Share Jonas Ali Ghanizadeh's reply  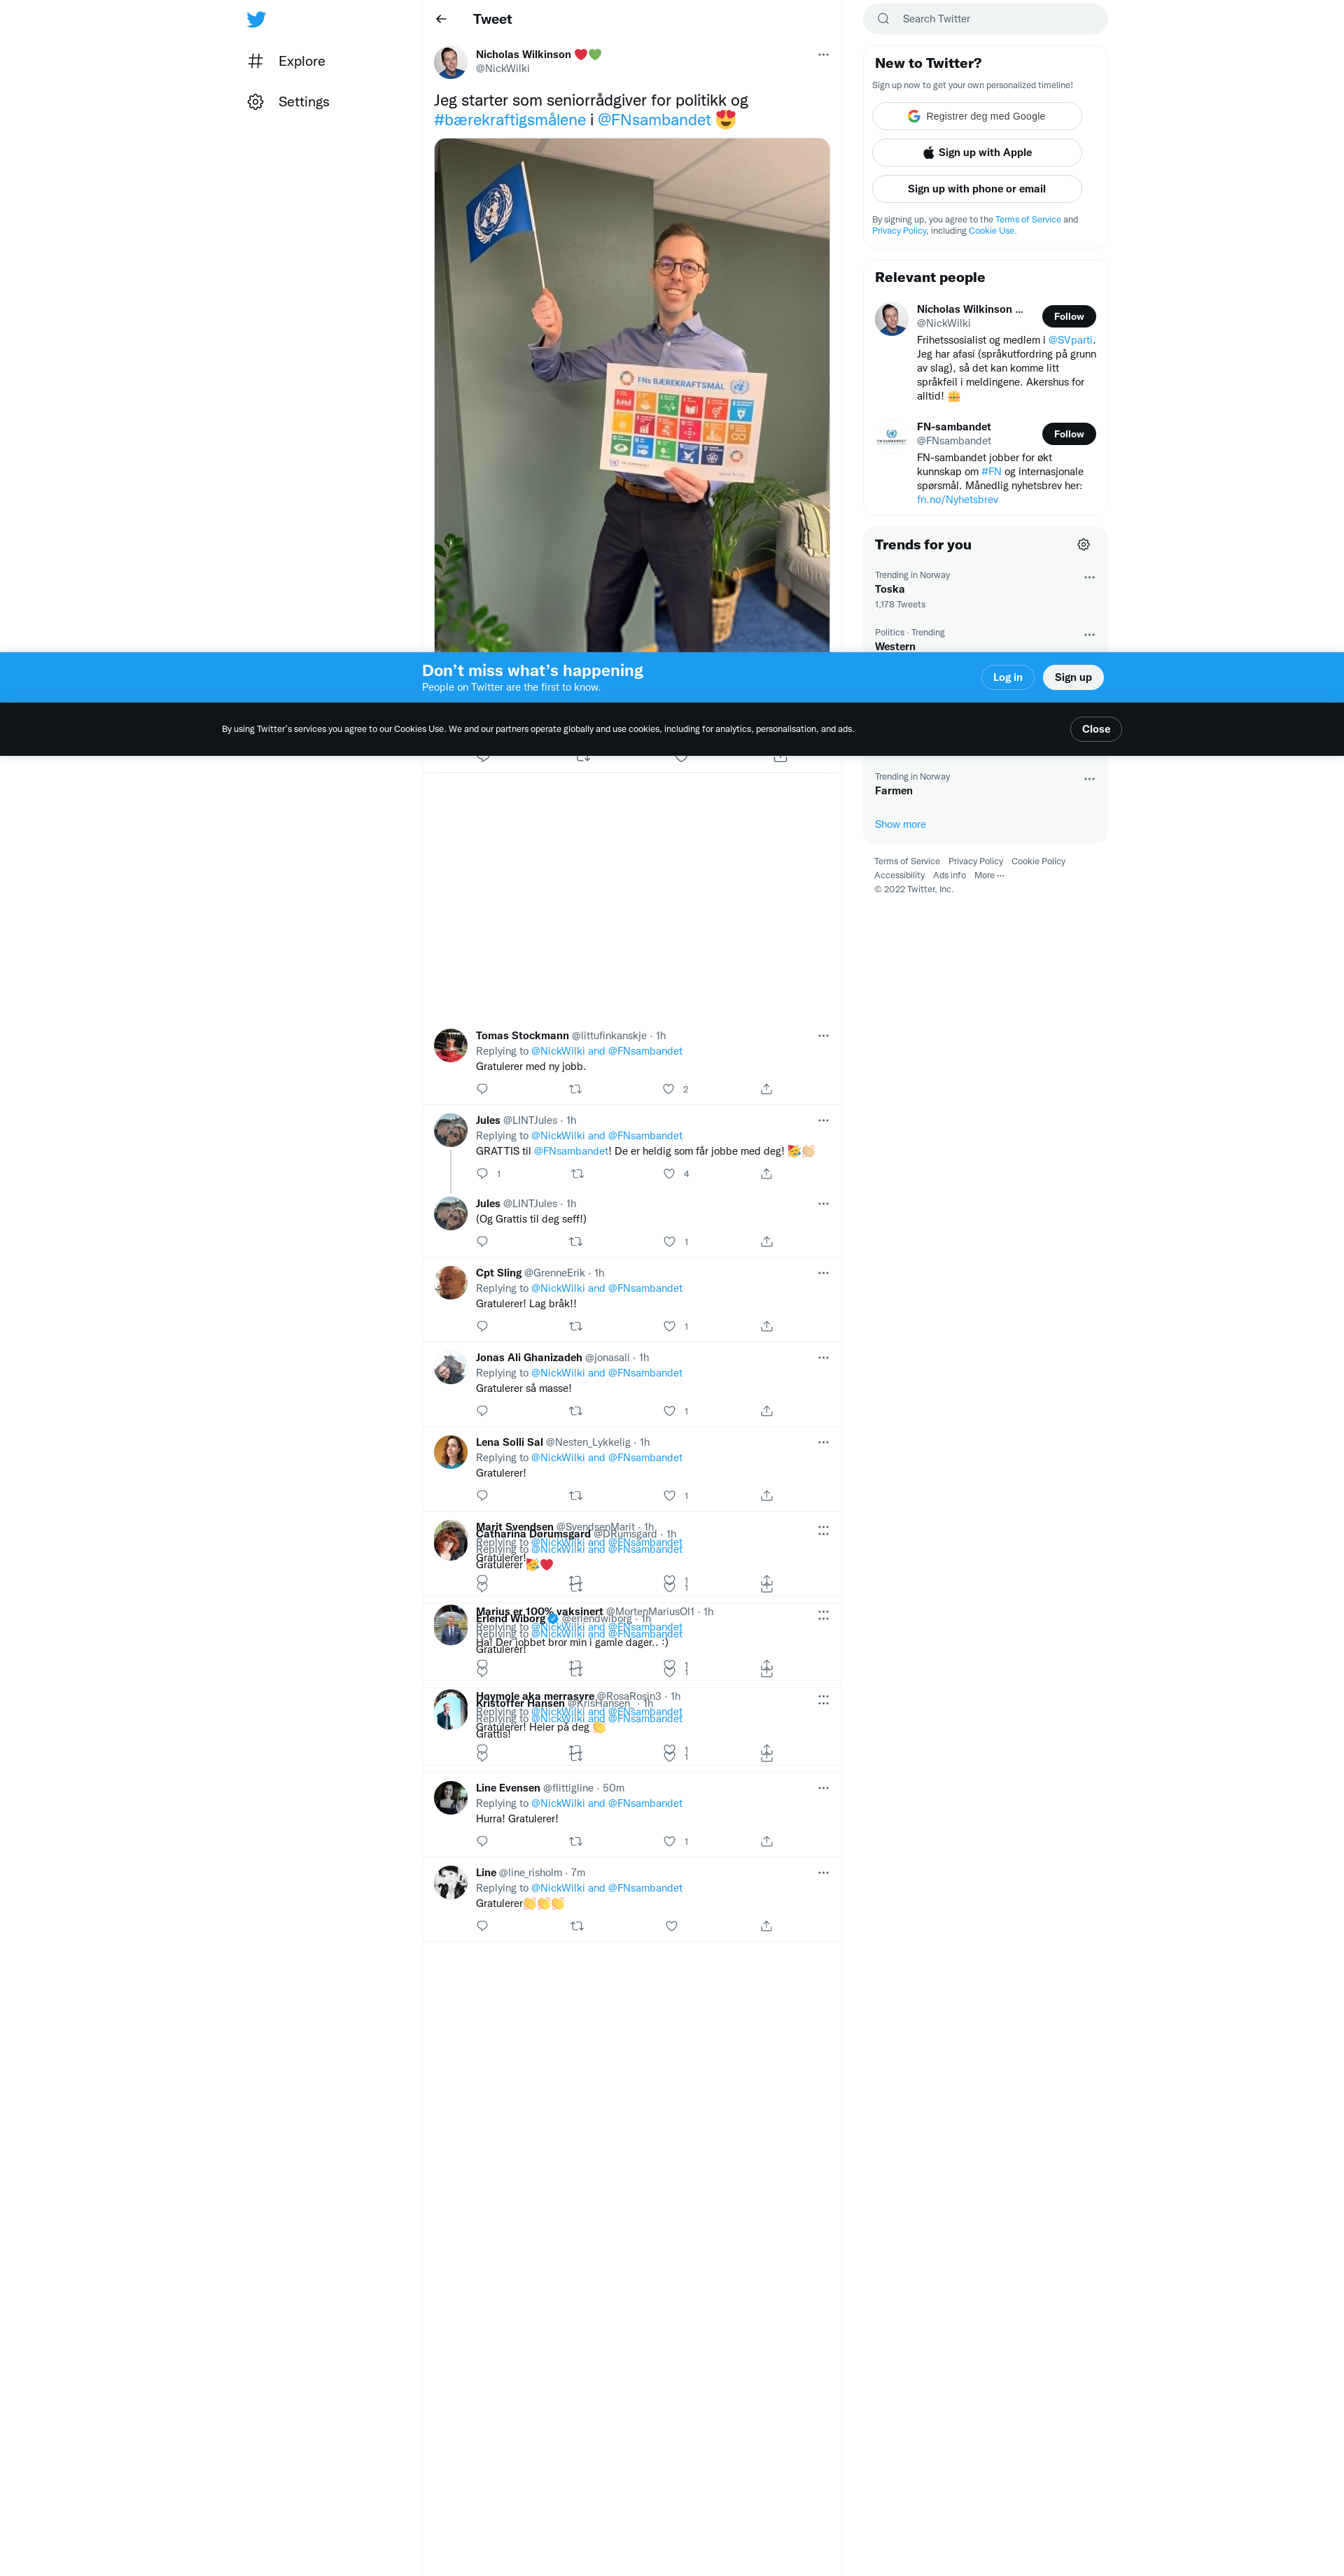pos(766,1411)
